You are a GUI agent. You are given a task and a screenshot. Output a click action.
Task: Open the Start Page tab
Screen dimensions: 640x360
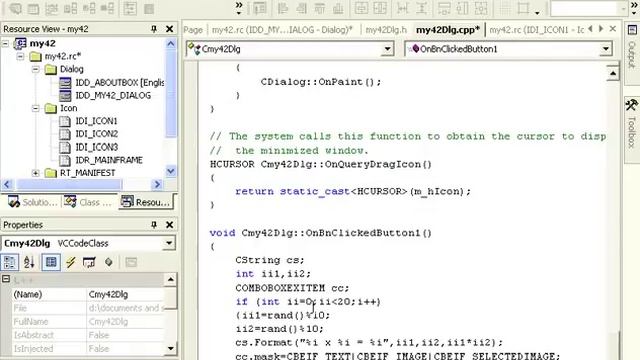(193, 30)
